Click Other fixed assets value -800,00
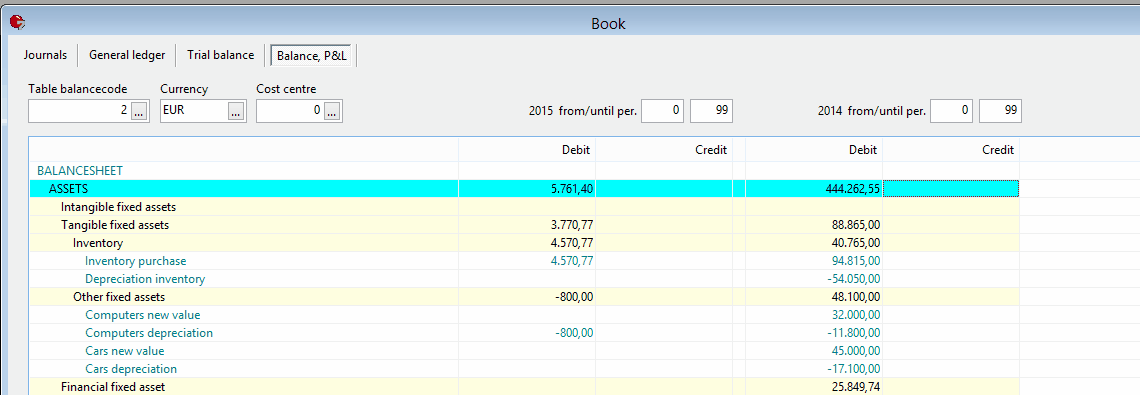 [574, 297]
